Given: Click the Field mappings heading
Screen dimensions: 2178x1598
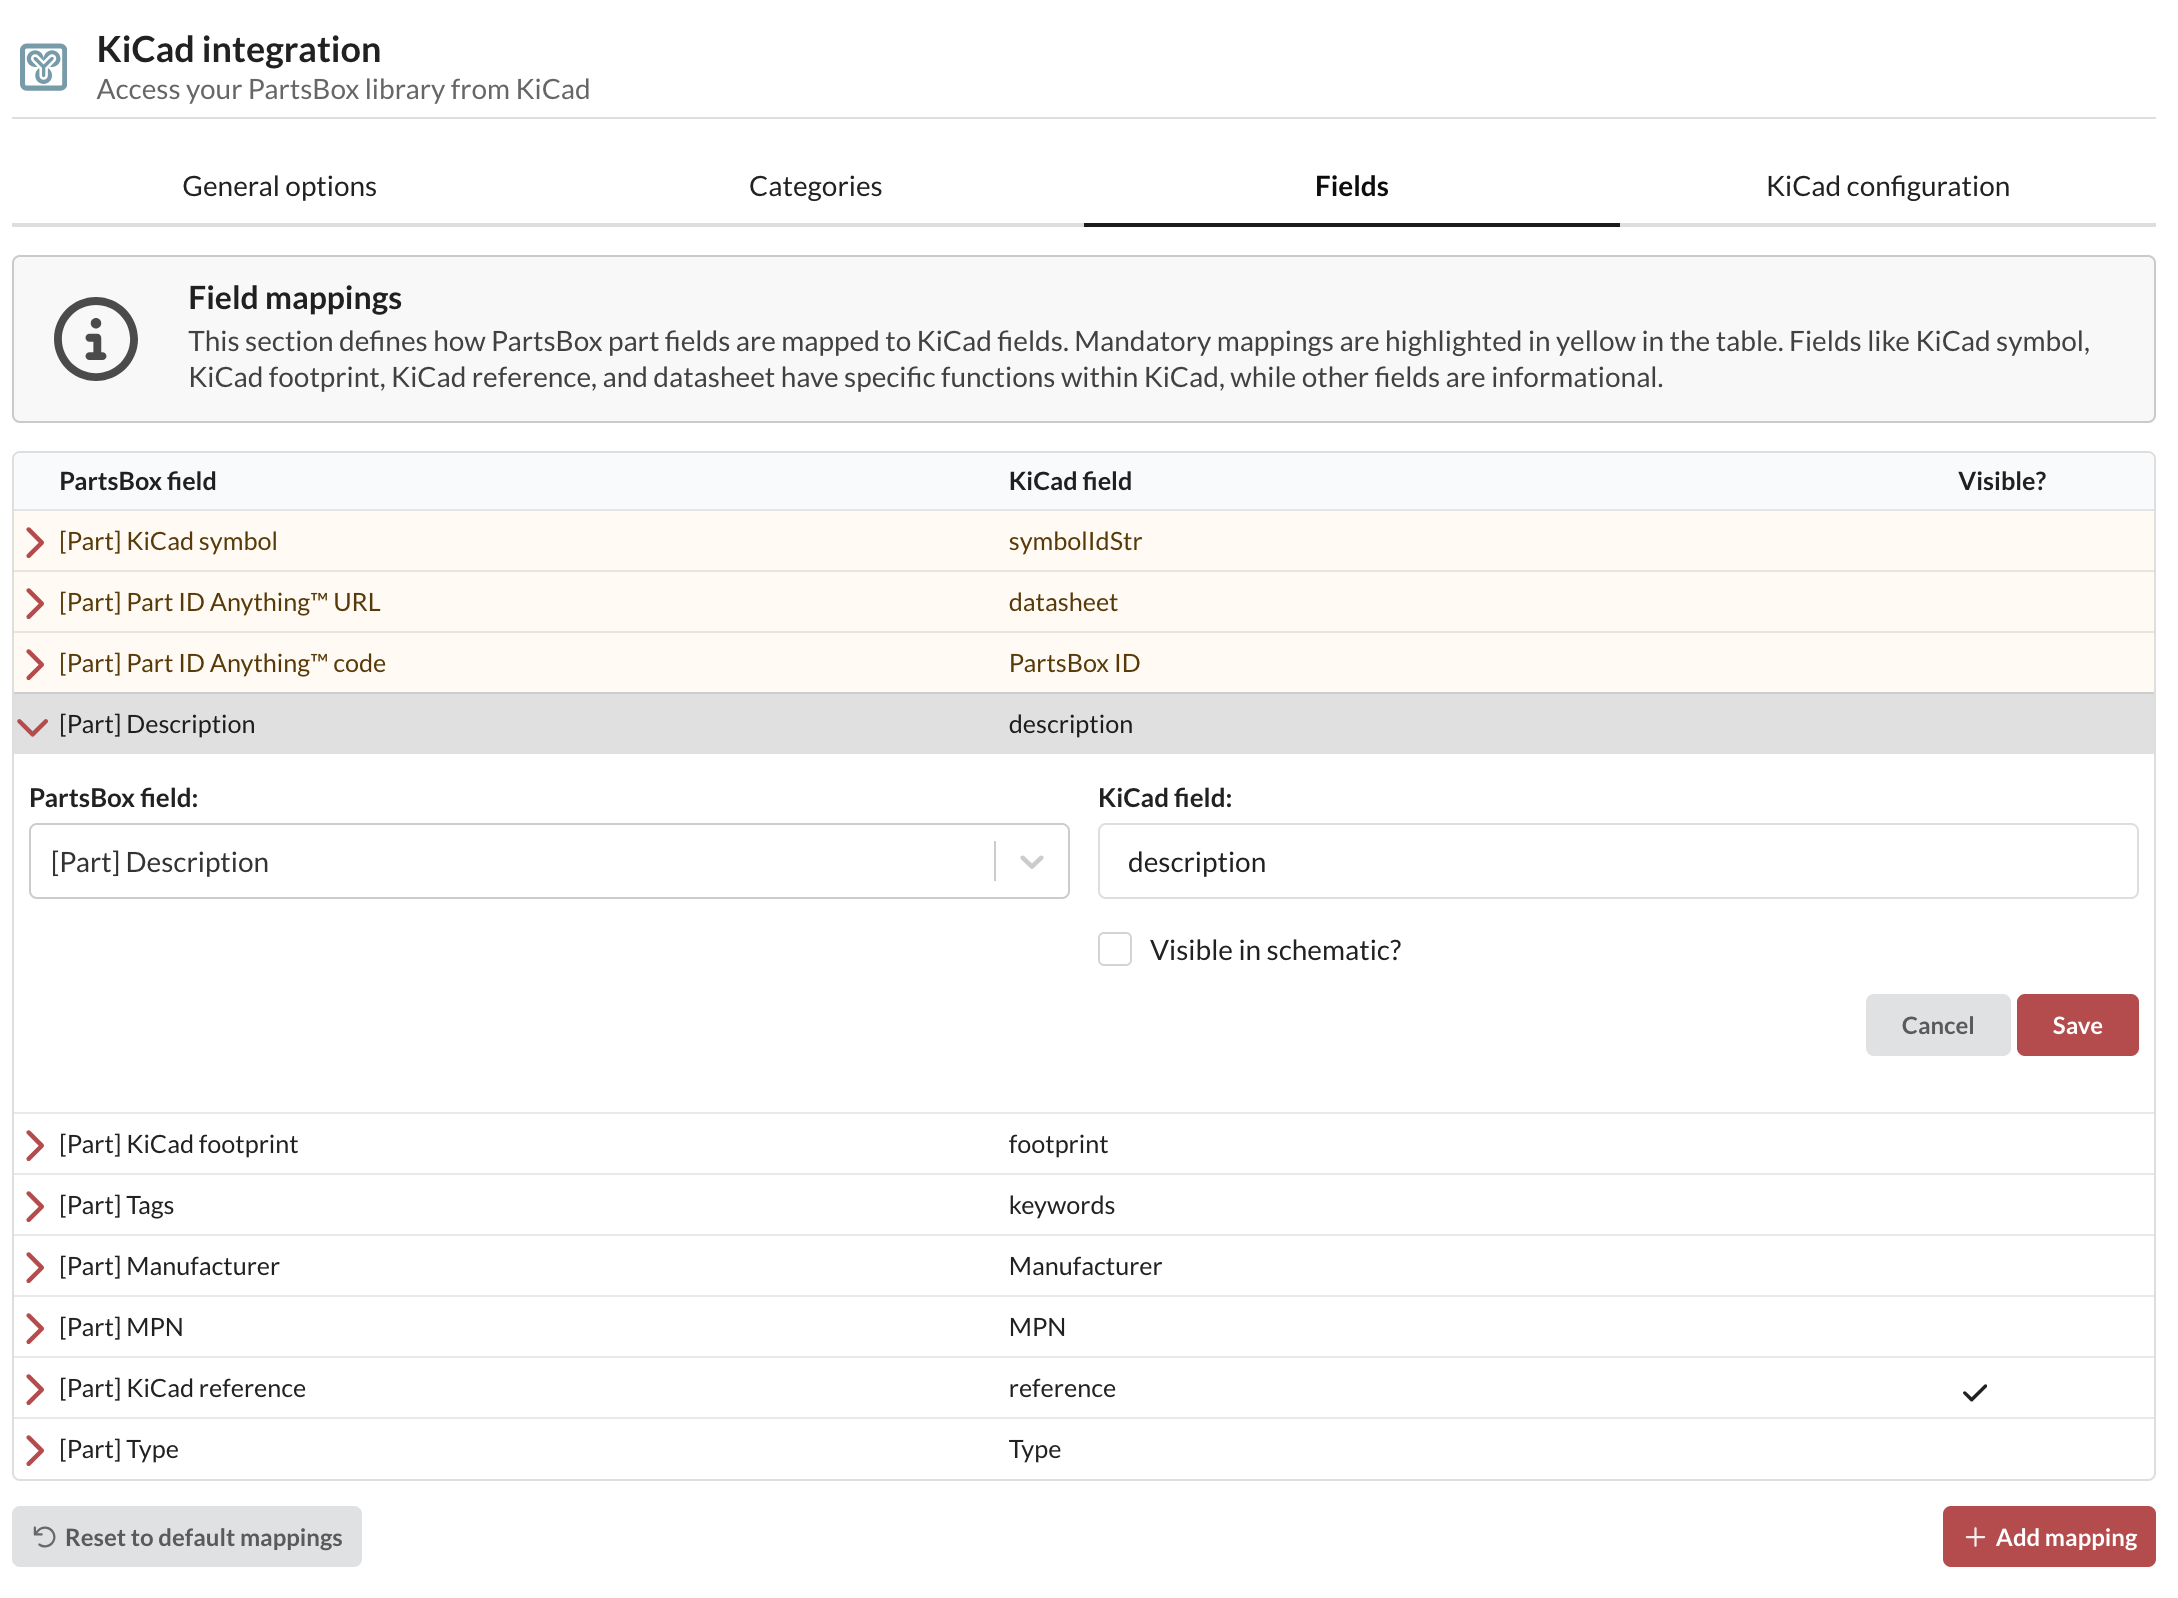Looking at the screenshot, I should (x=295, y=298).
